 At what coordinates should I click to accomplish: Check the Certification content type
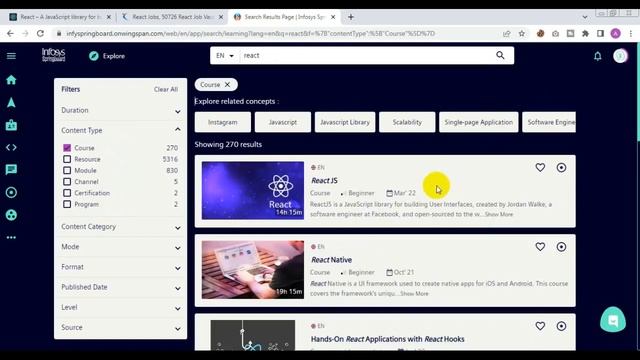67,193
